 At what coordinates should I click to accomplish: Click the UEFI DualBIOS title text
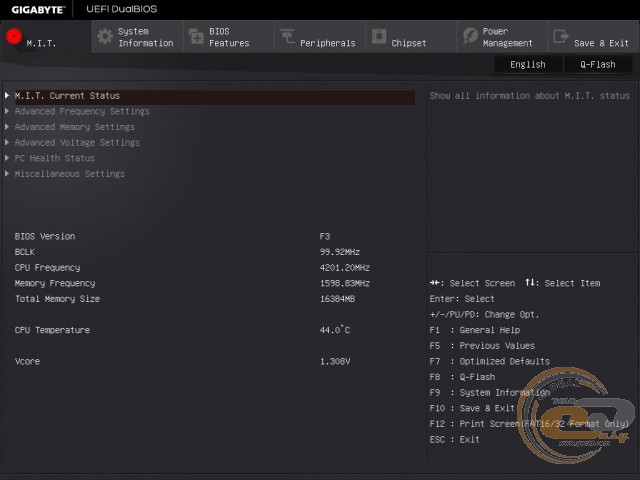pos(122,9)
